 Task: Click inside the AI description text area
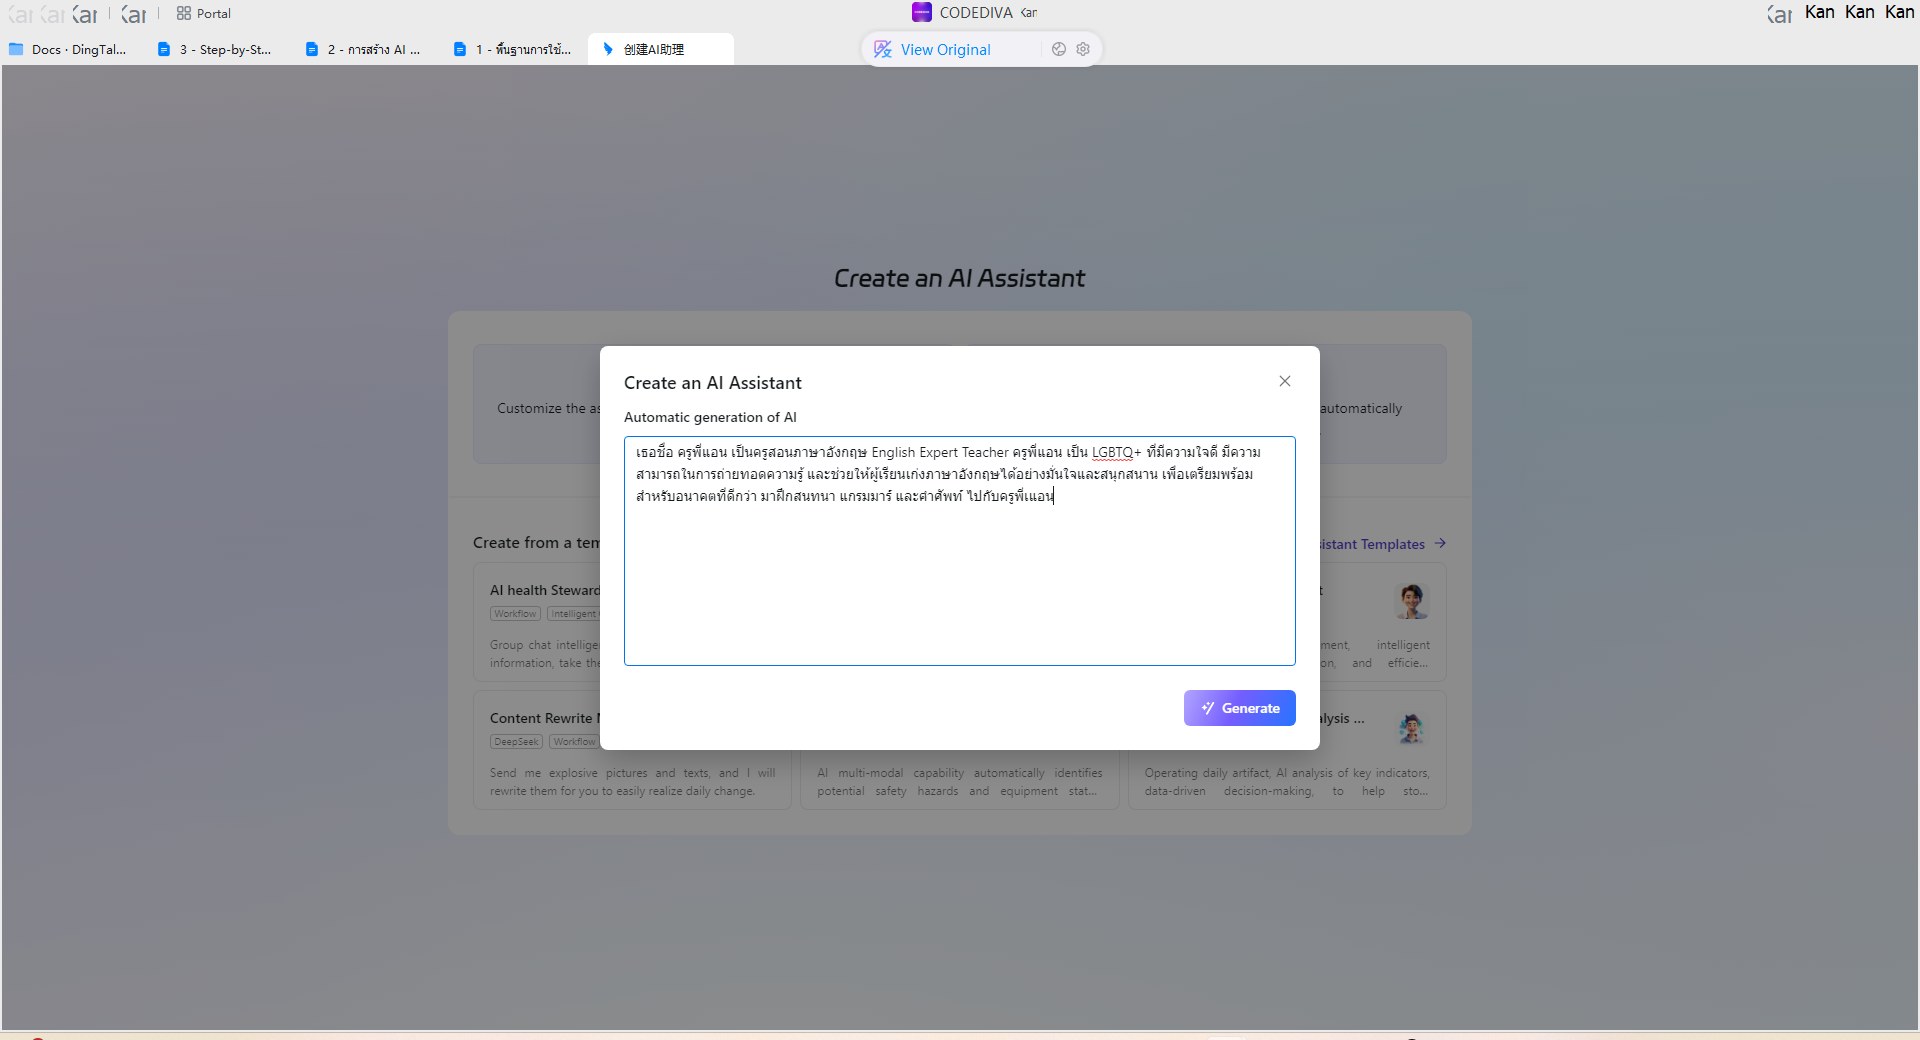[x=959, y=580]
